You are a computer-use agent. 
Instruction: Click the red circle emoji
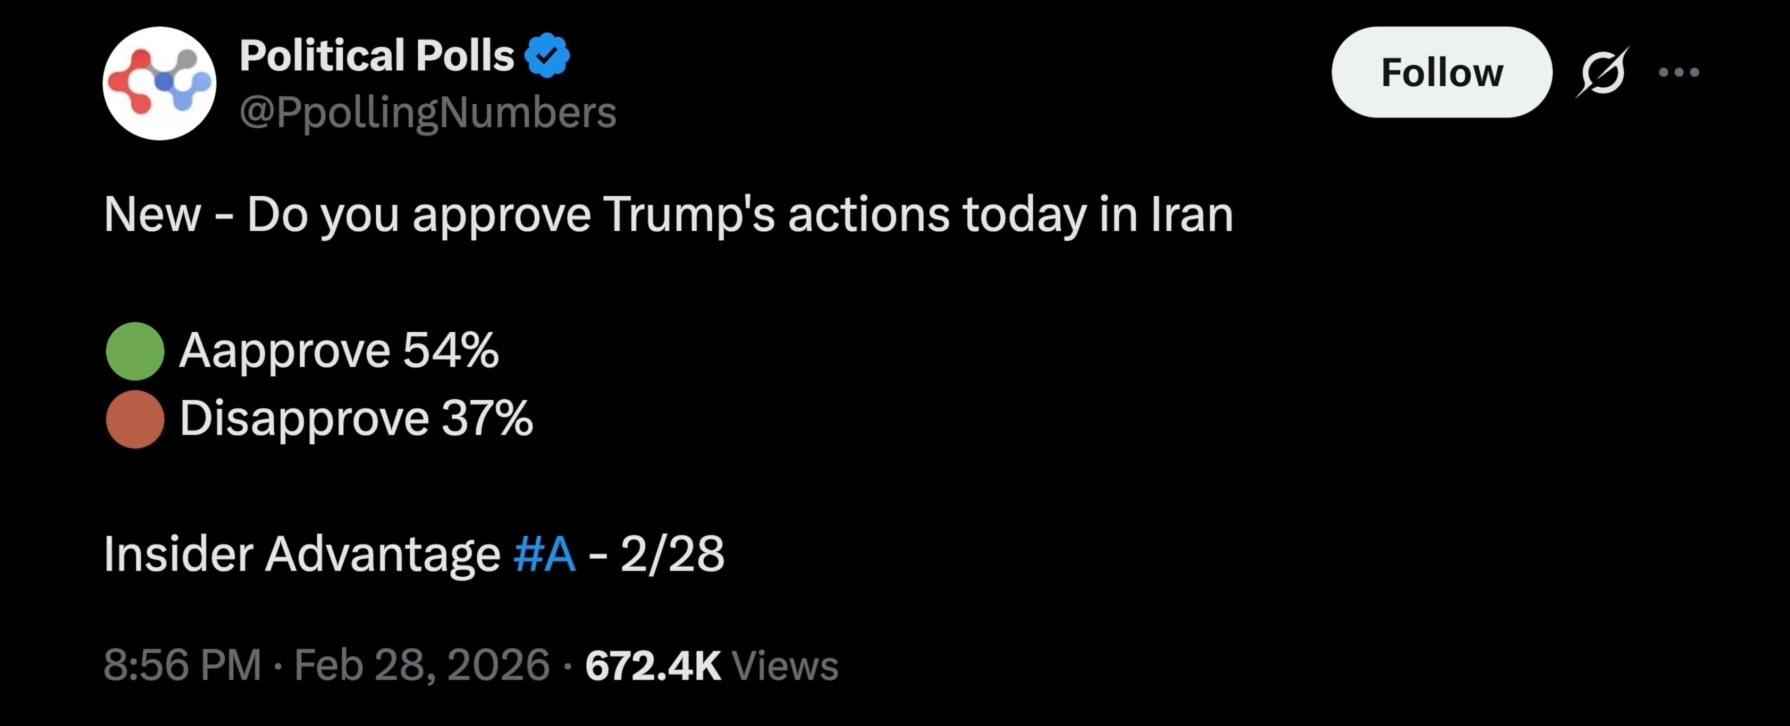coord(135,419)
